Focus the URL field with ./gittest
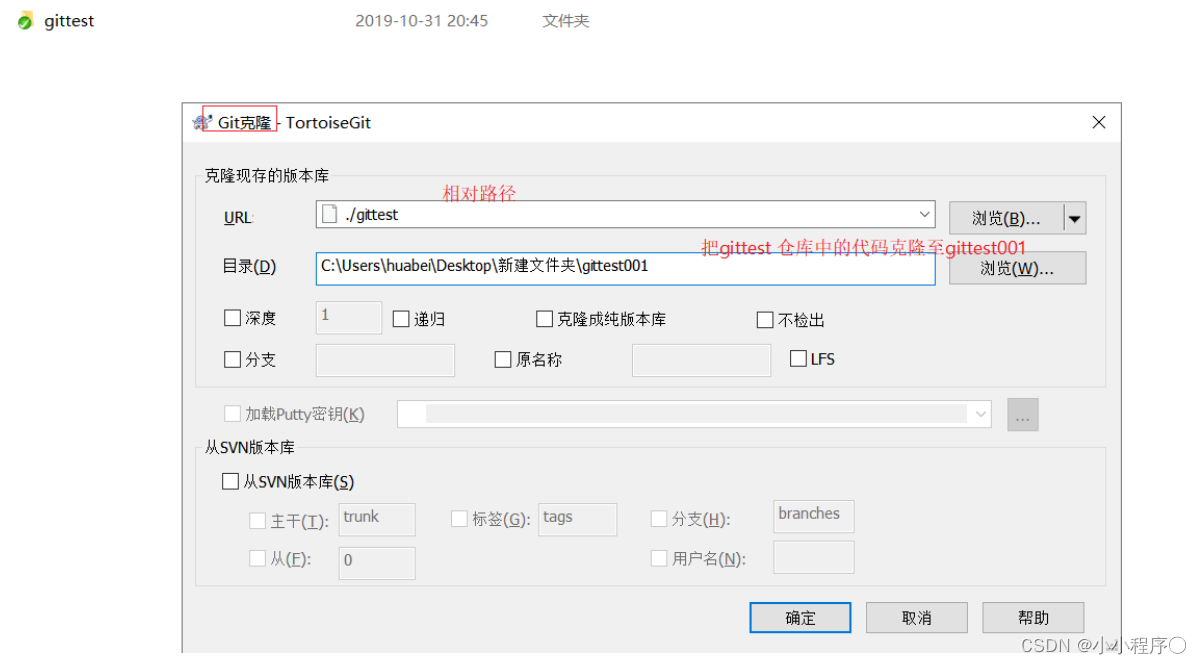The width and height of the screenshot is (1202, 664). pos(625,214)
